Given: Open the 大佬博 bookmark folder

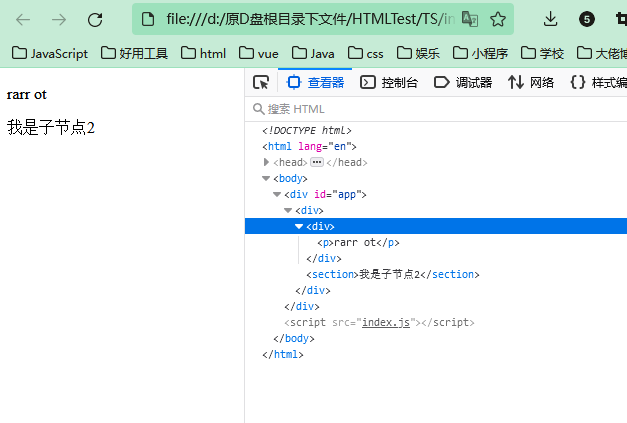Looking at the screenshot, I should click(601, 53).
